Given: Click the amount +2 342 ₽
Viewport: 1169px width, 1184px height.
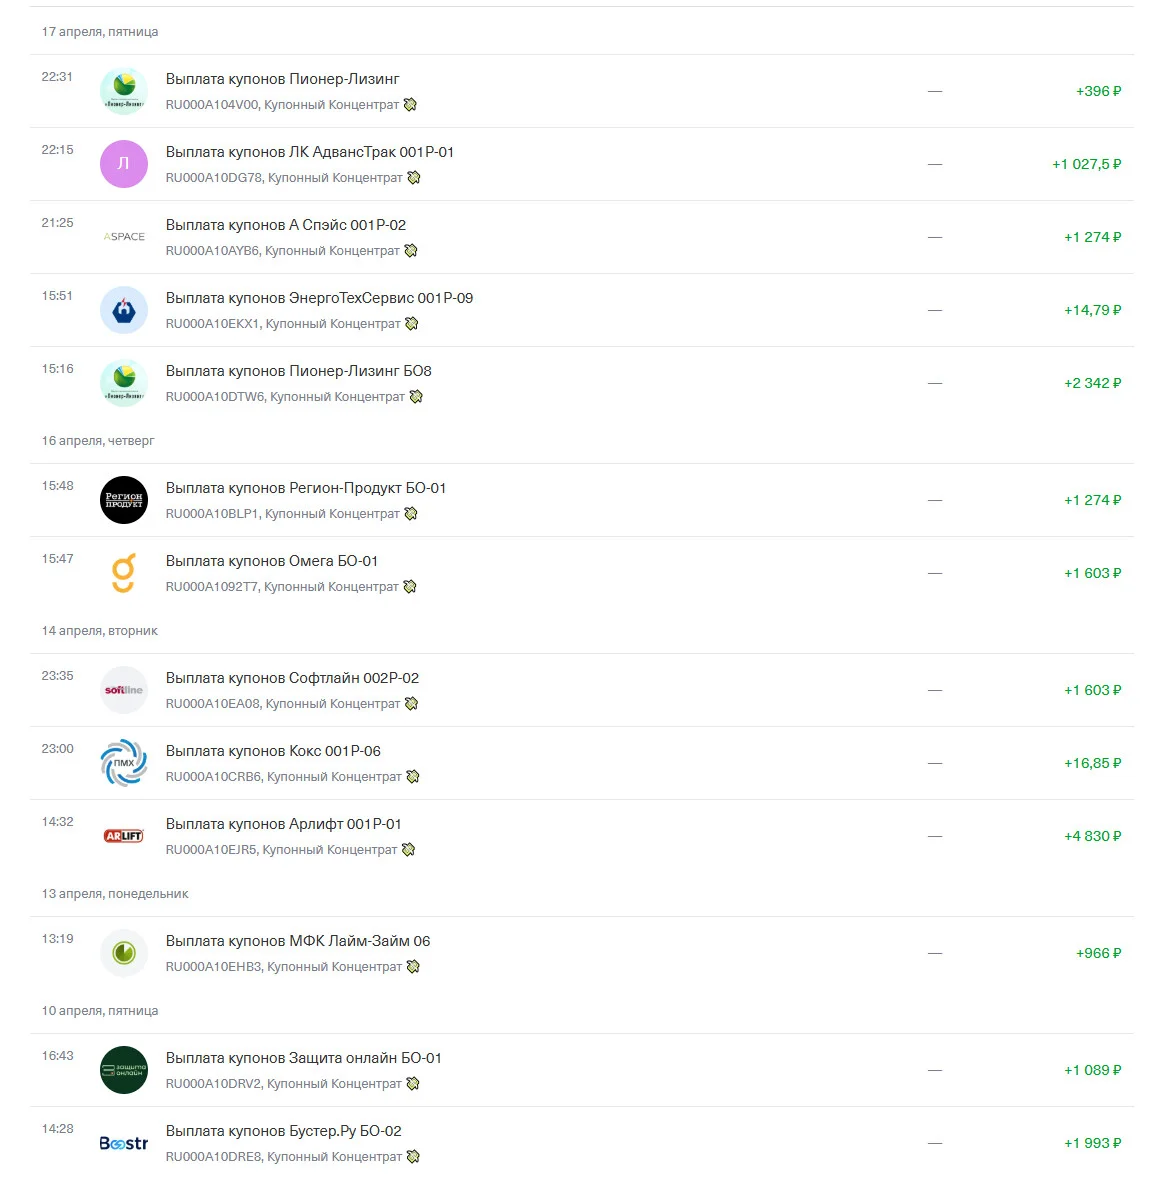Looking at the screenshot, I should tap(1093, 384).
